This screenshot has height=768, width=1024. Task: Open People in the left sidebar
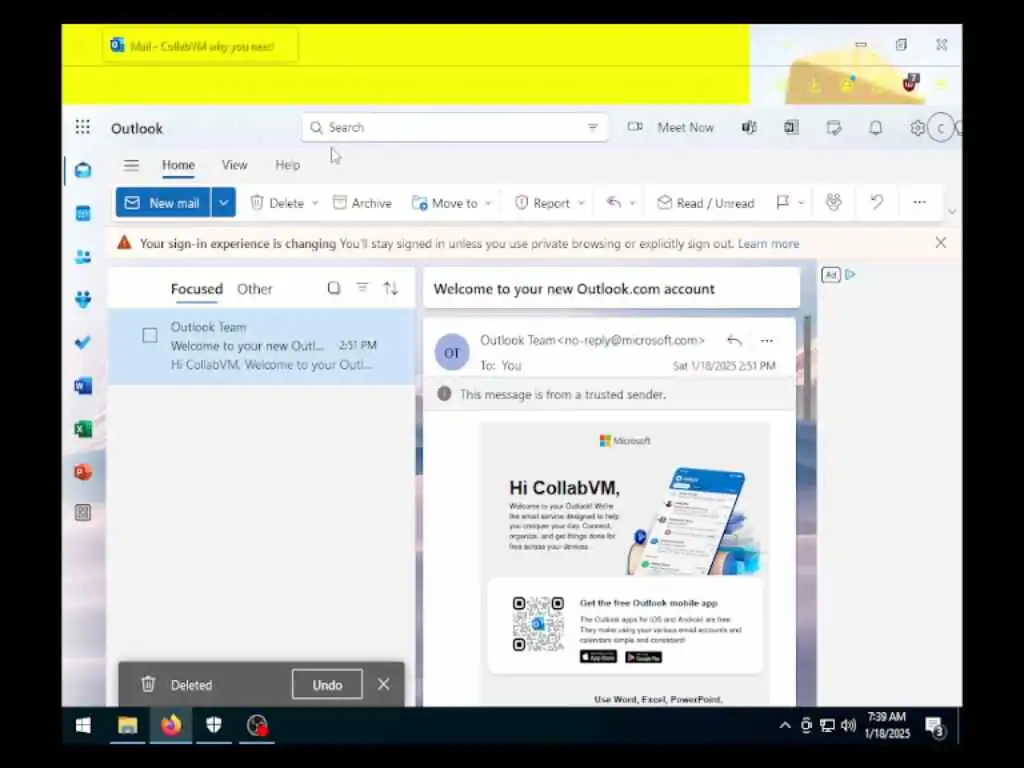(83, 257)
